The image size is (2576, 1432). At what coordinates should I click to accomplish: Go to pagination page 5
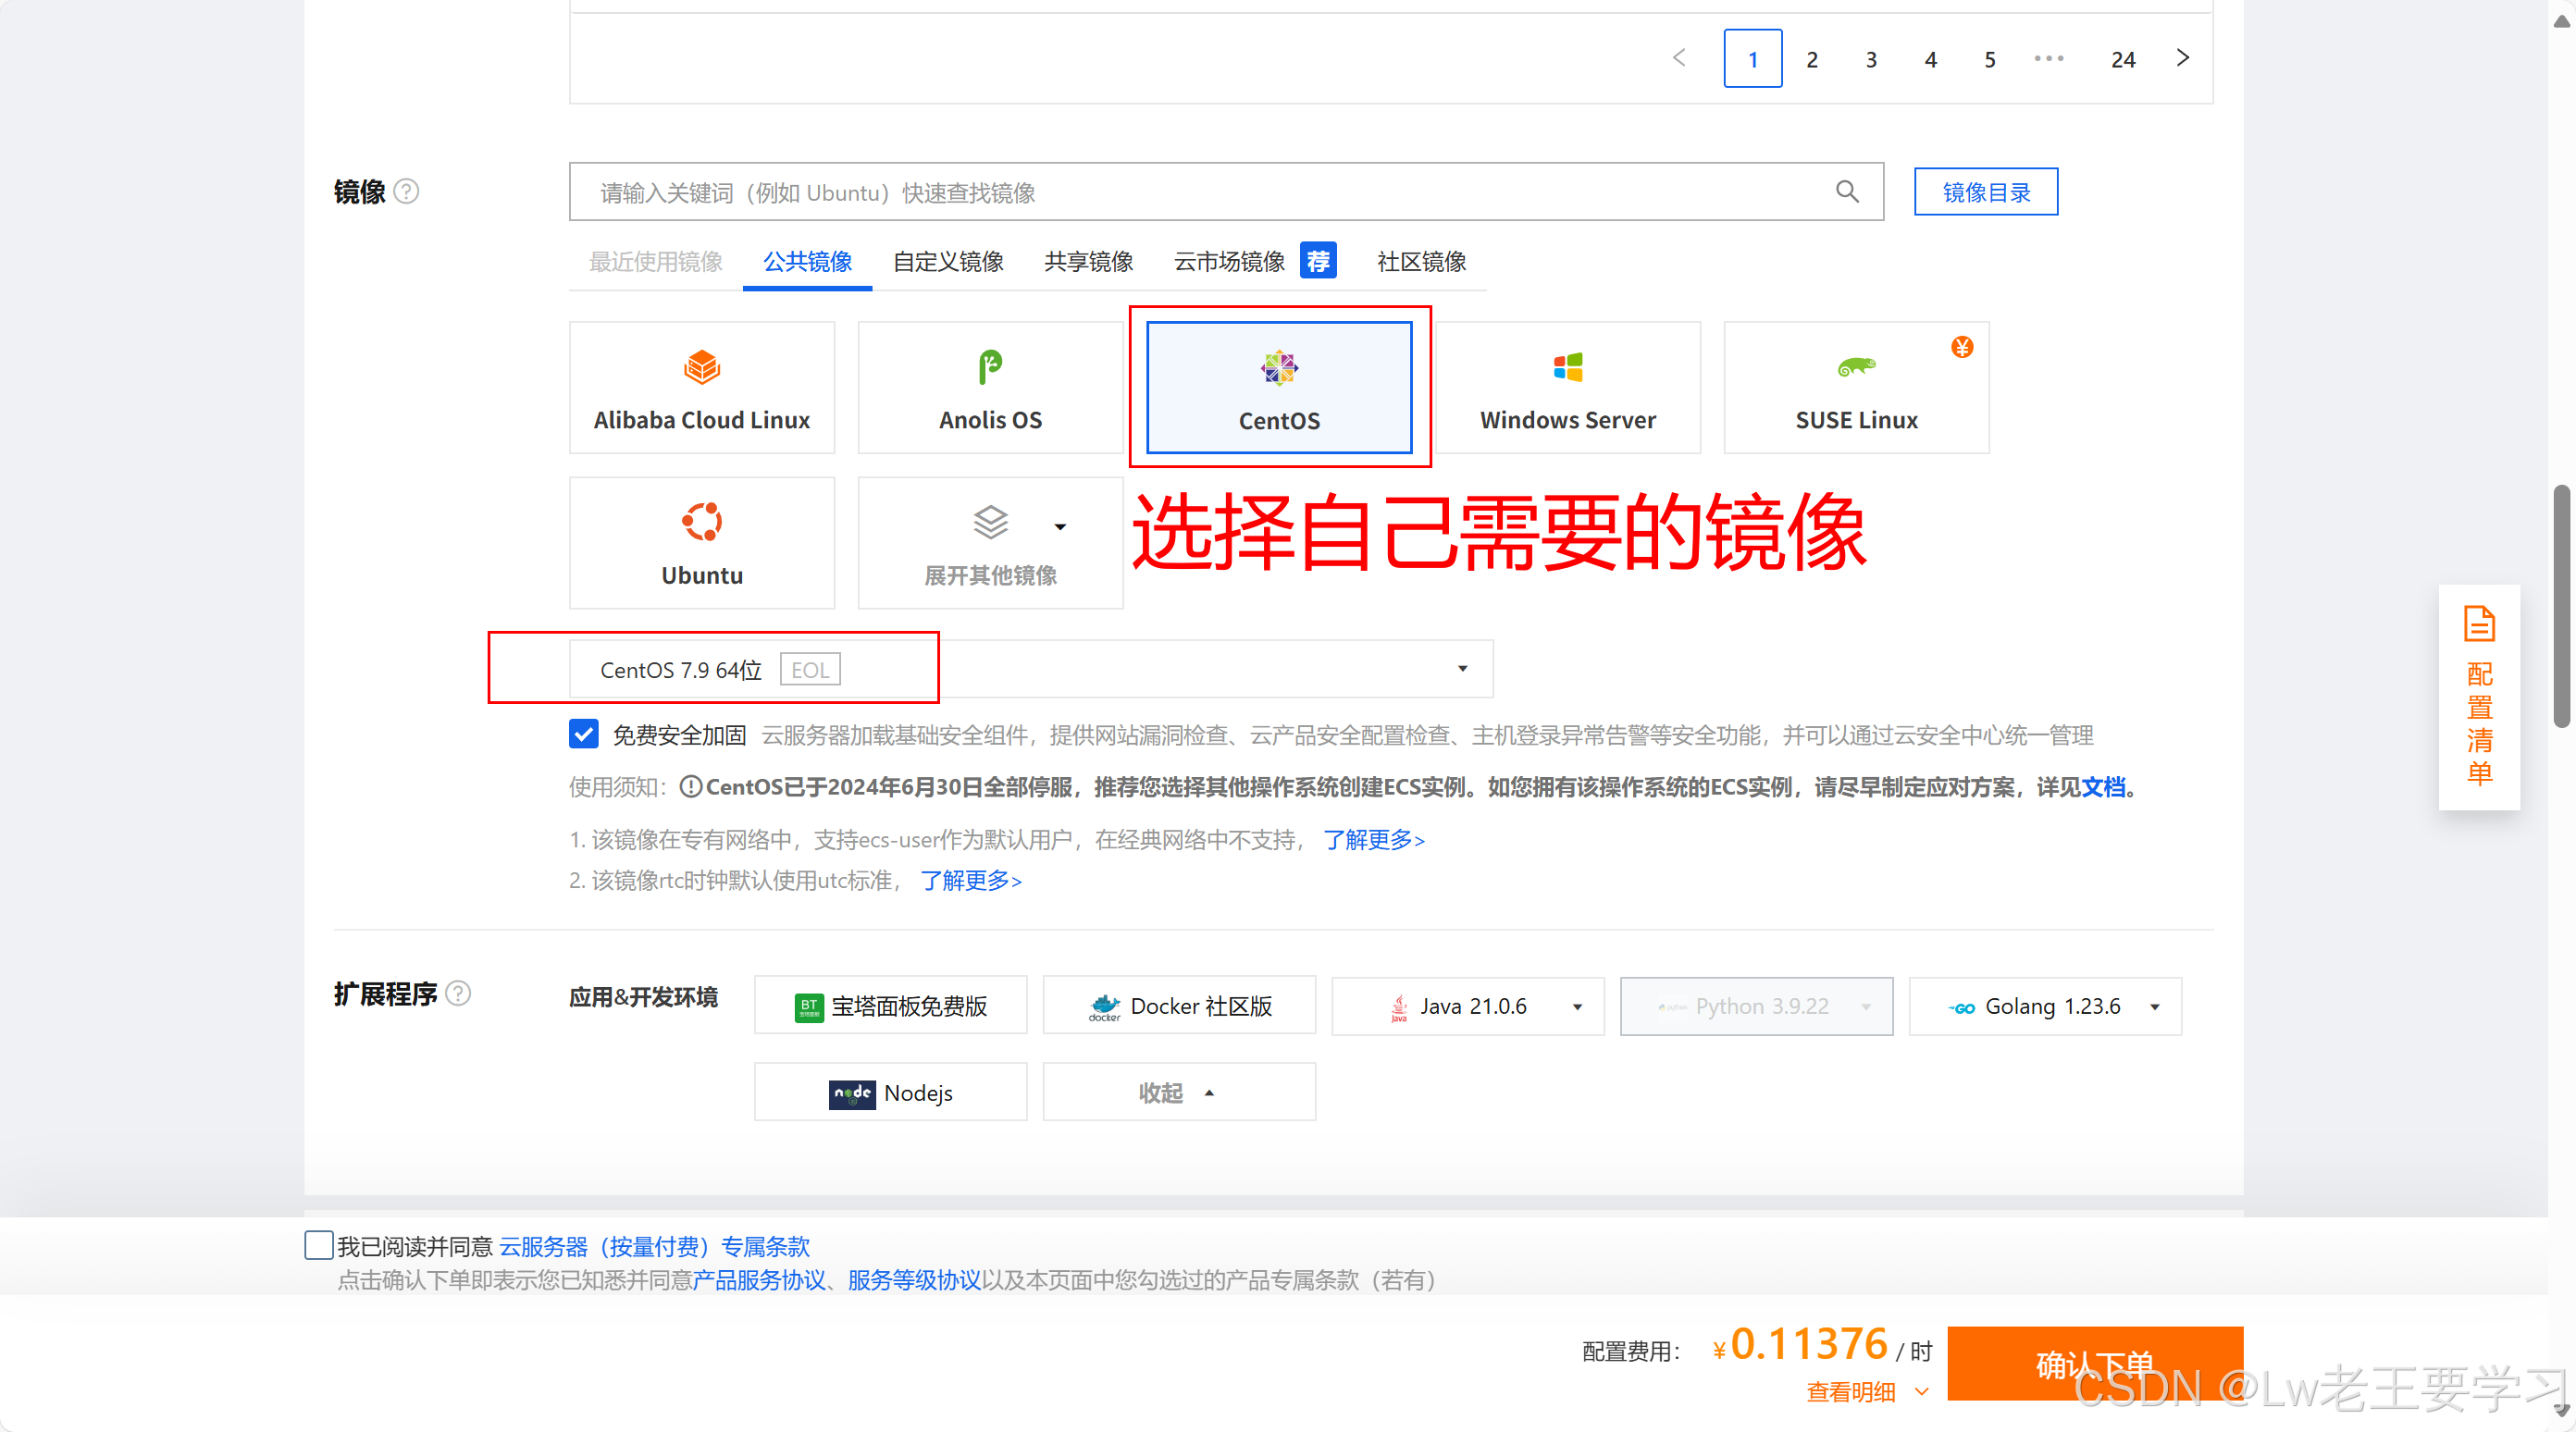click(1990, 59)
